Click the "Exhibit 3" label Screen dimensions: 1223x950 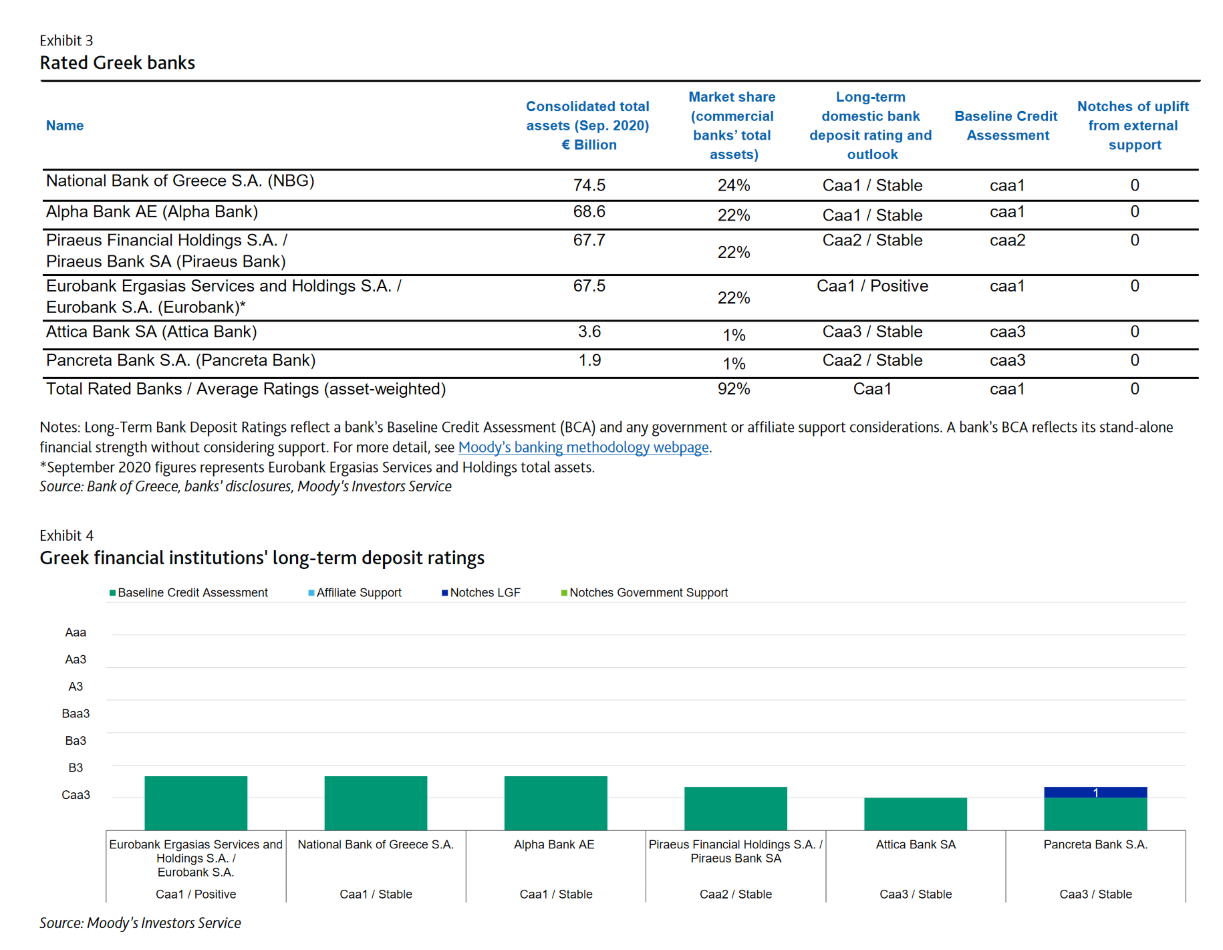[x=66, y=40]
